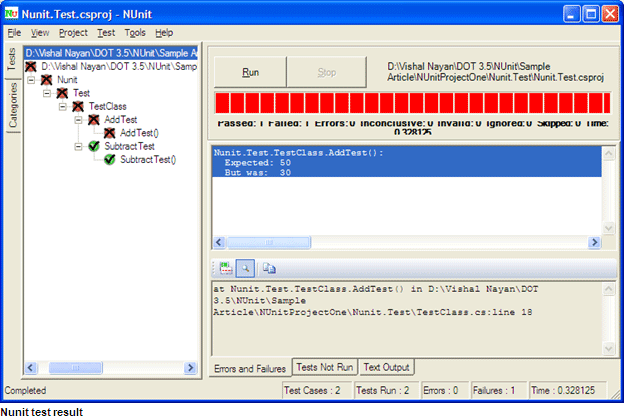Toggle the magnifier source code view icon
The width and height of the screenshot is (624, 416).
click(x=245, y=268)
